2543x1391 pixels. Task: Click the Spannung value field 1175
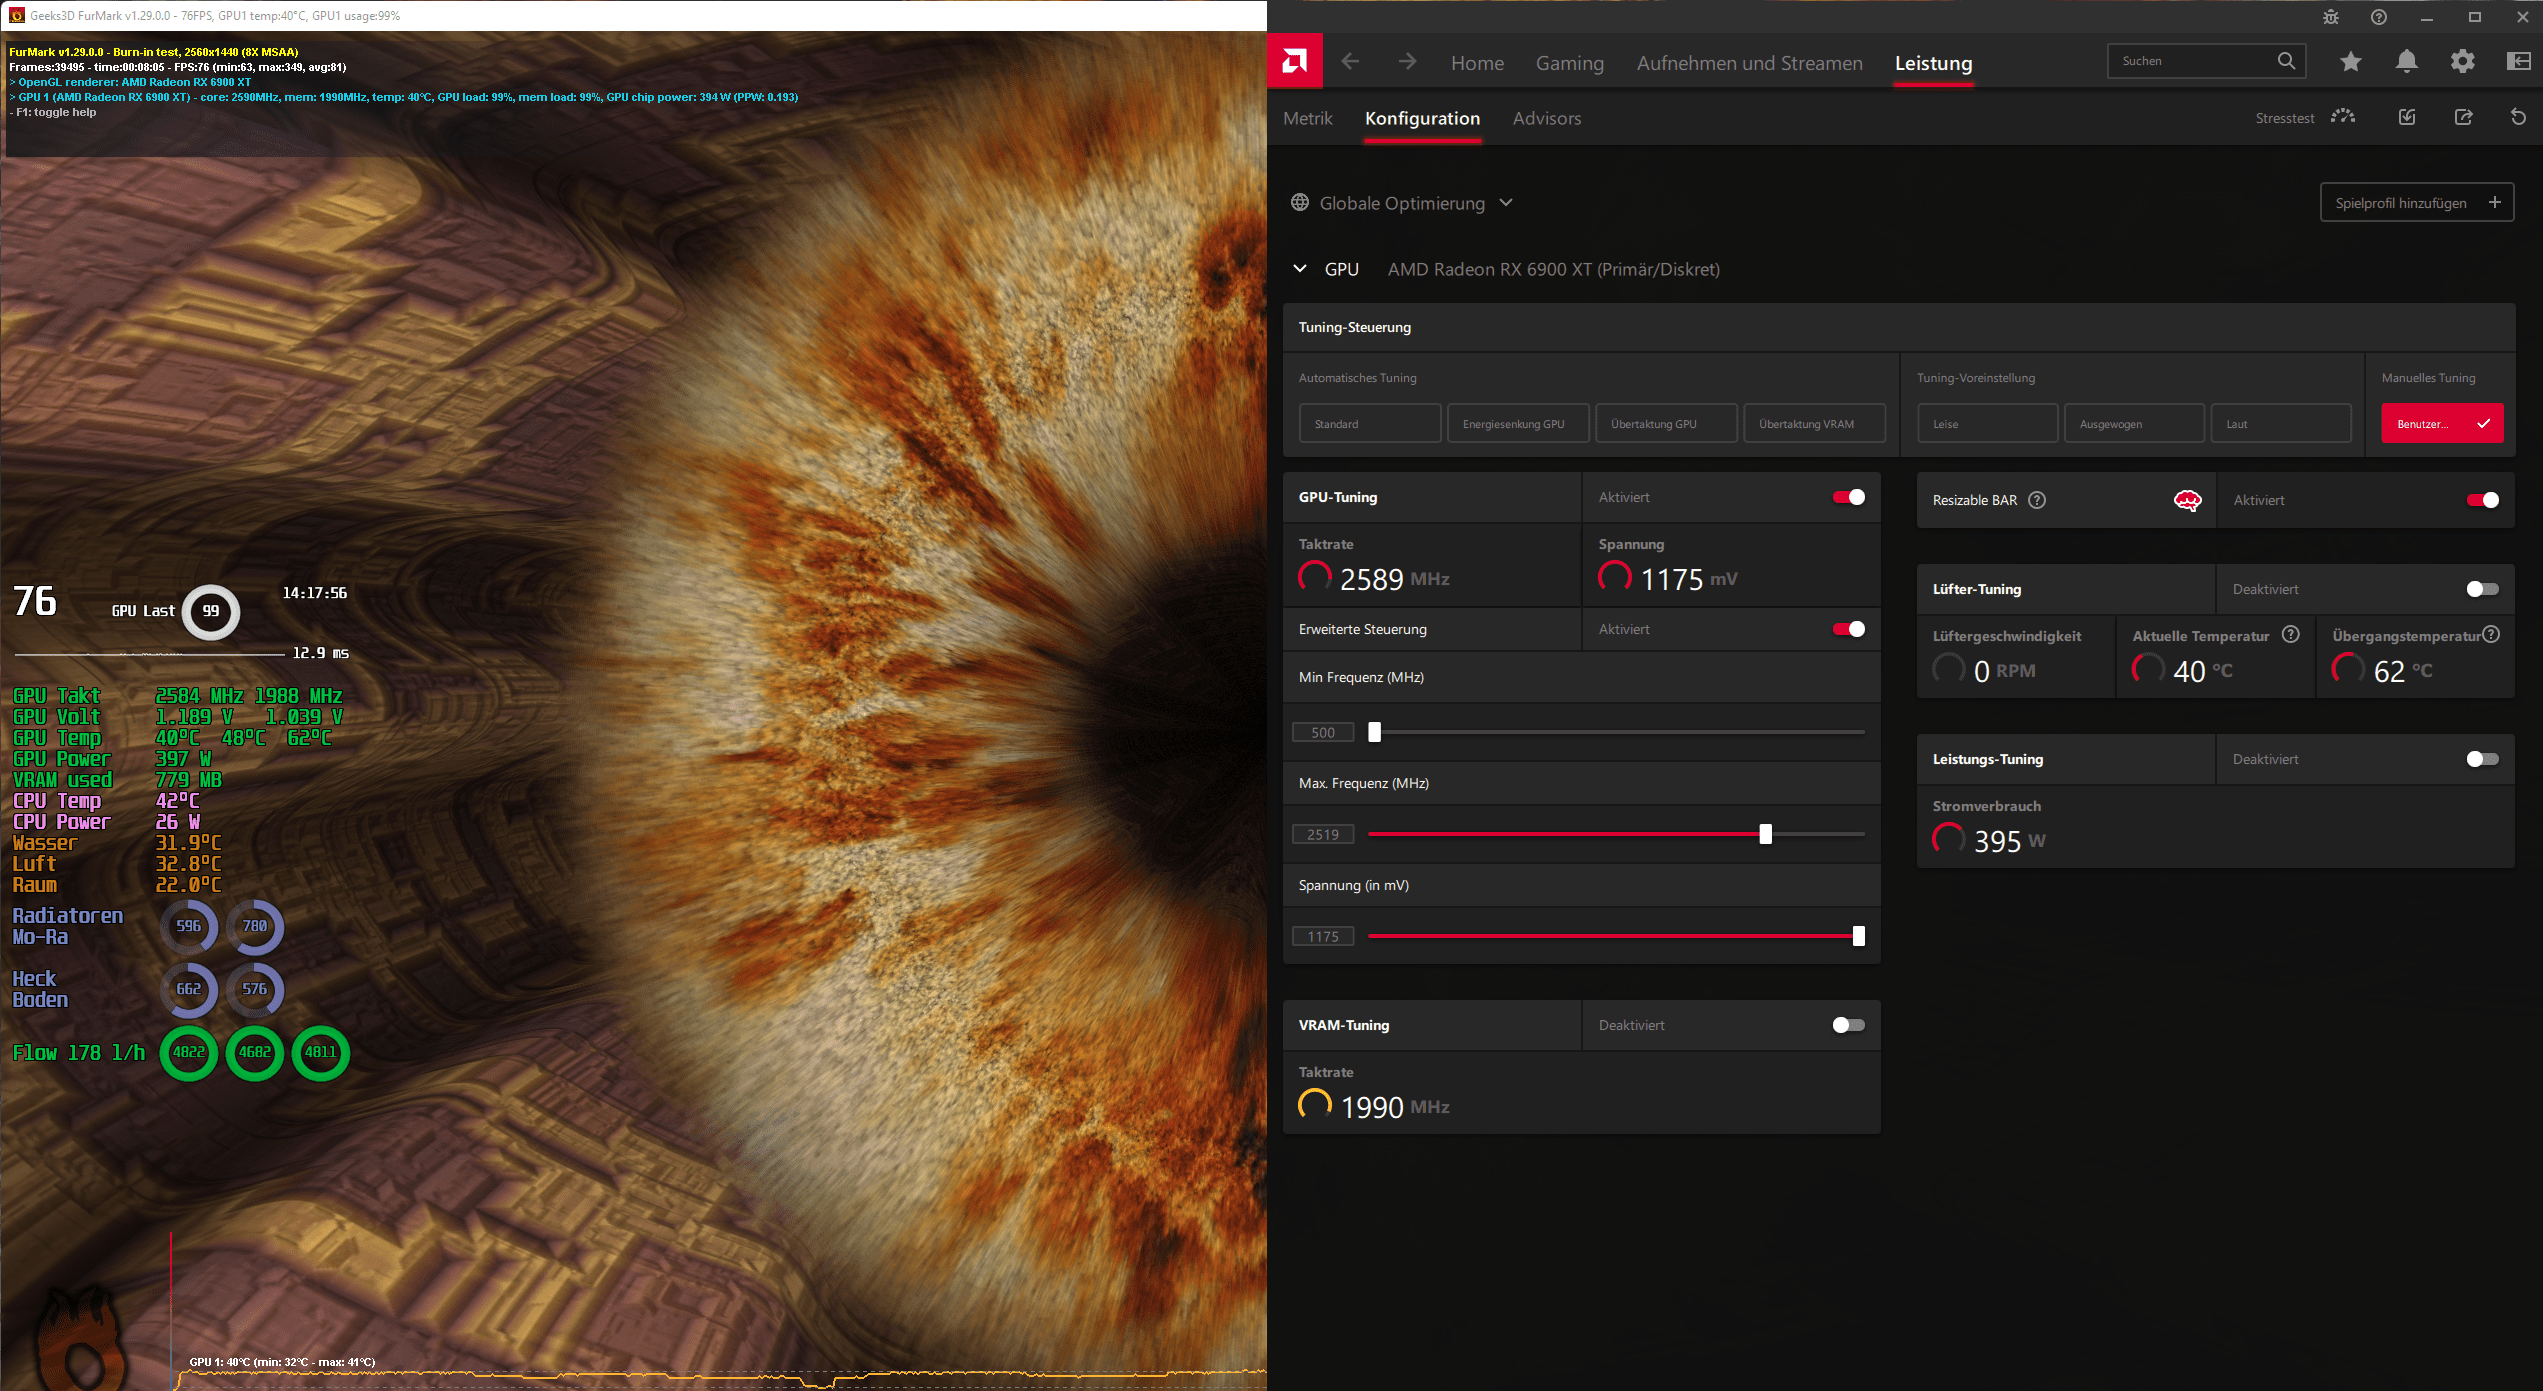1323,936
